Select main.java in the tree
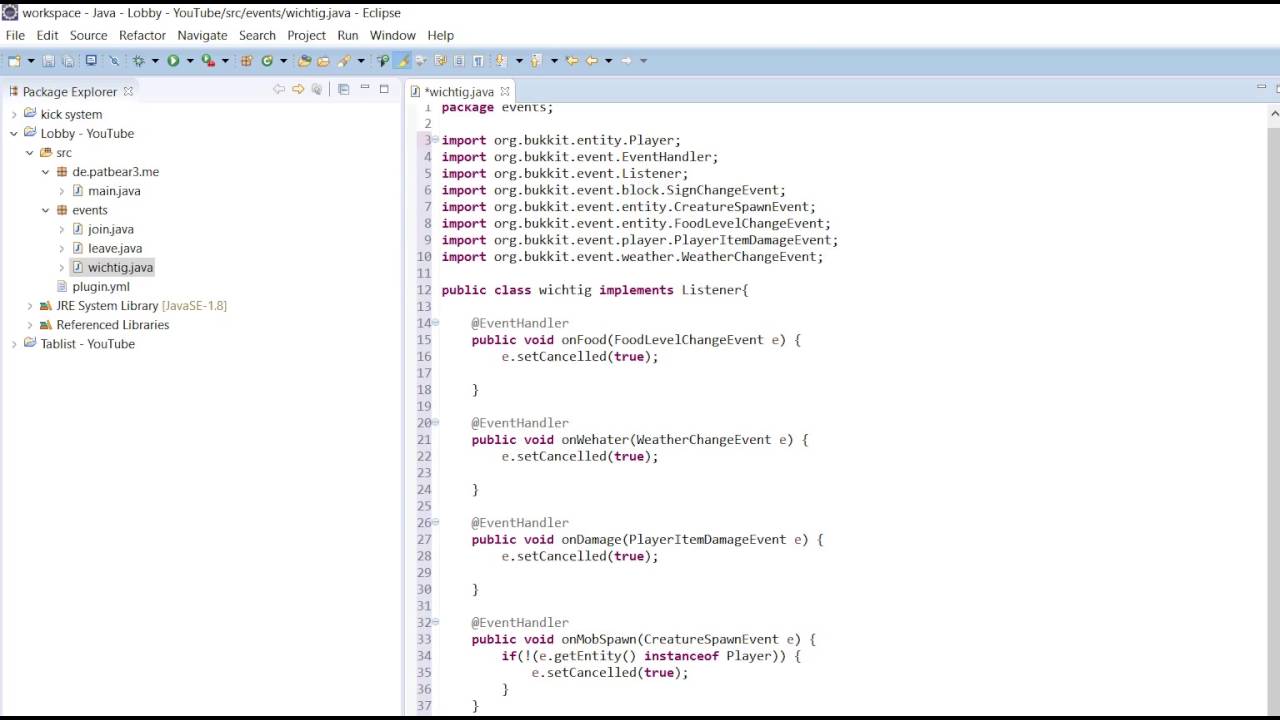This screenshot has height=720, width=1280. point(114,191)
